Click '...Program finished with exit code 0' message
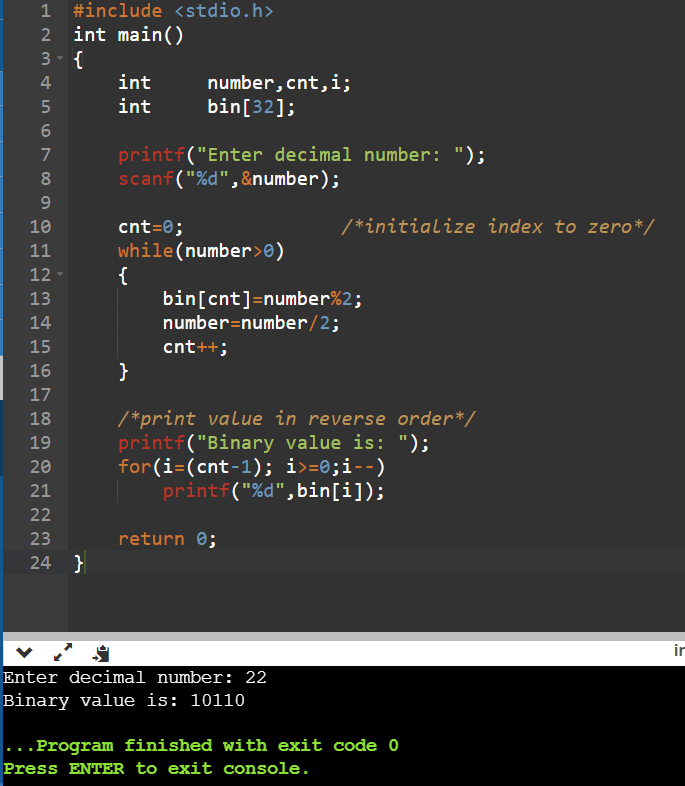Image resolution: width=685 pixels, height=786 pixels. click(x=201, y=745)
